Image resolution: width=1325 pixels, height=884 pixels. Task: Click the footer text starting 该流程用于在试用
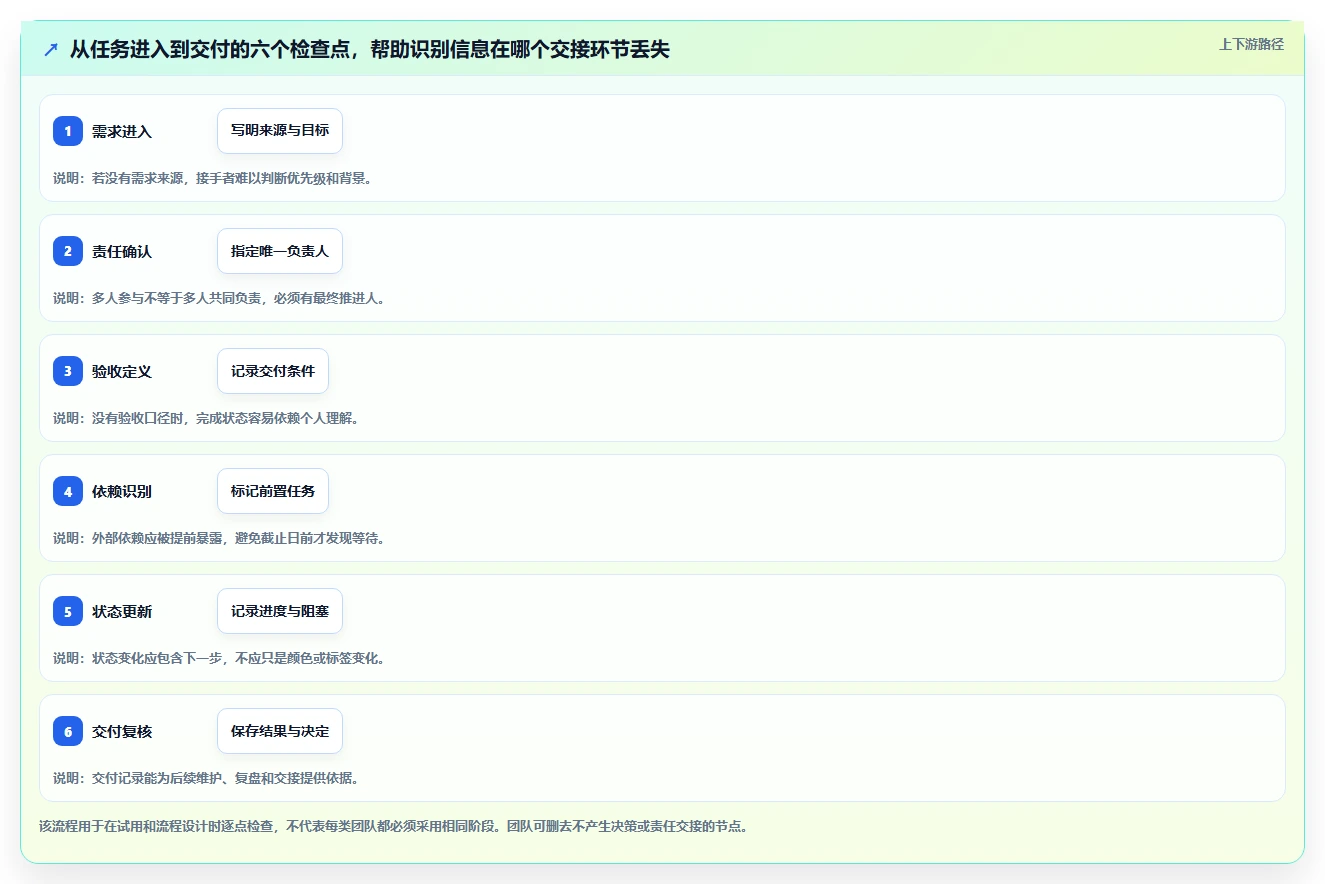tap(393, 827)
